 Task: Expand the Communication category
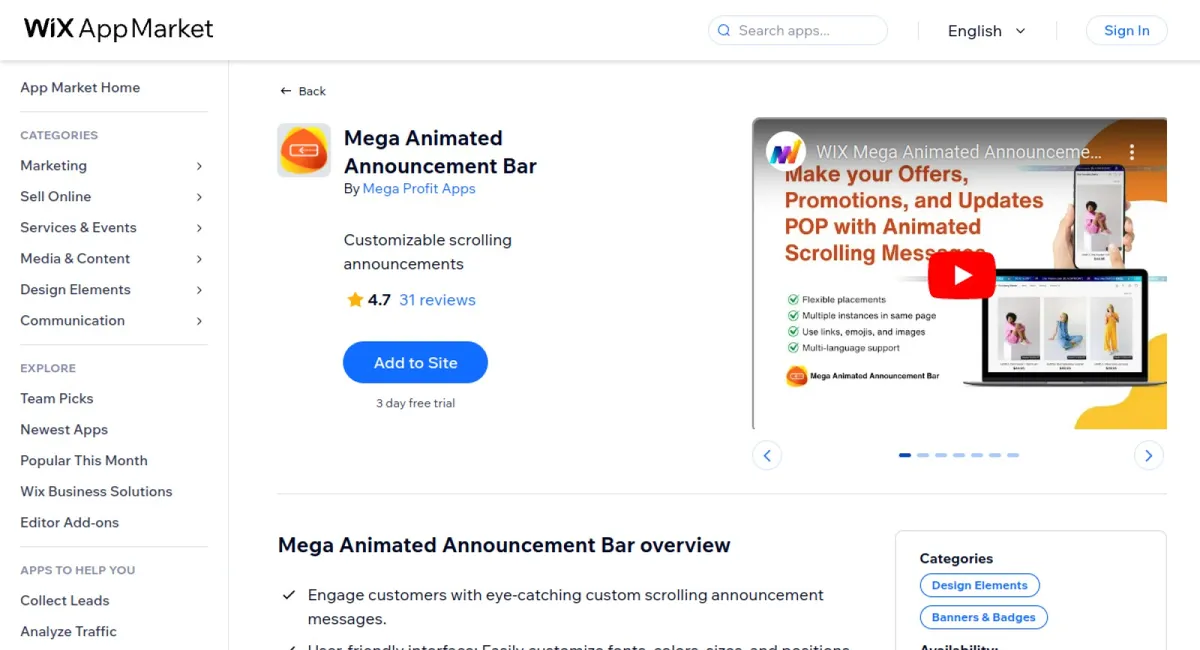[199, 321]
